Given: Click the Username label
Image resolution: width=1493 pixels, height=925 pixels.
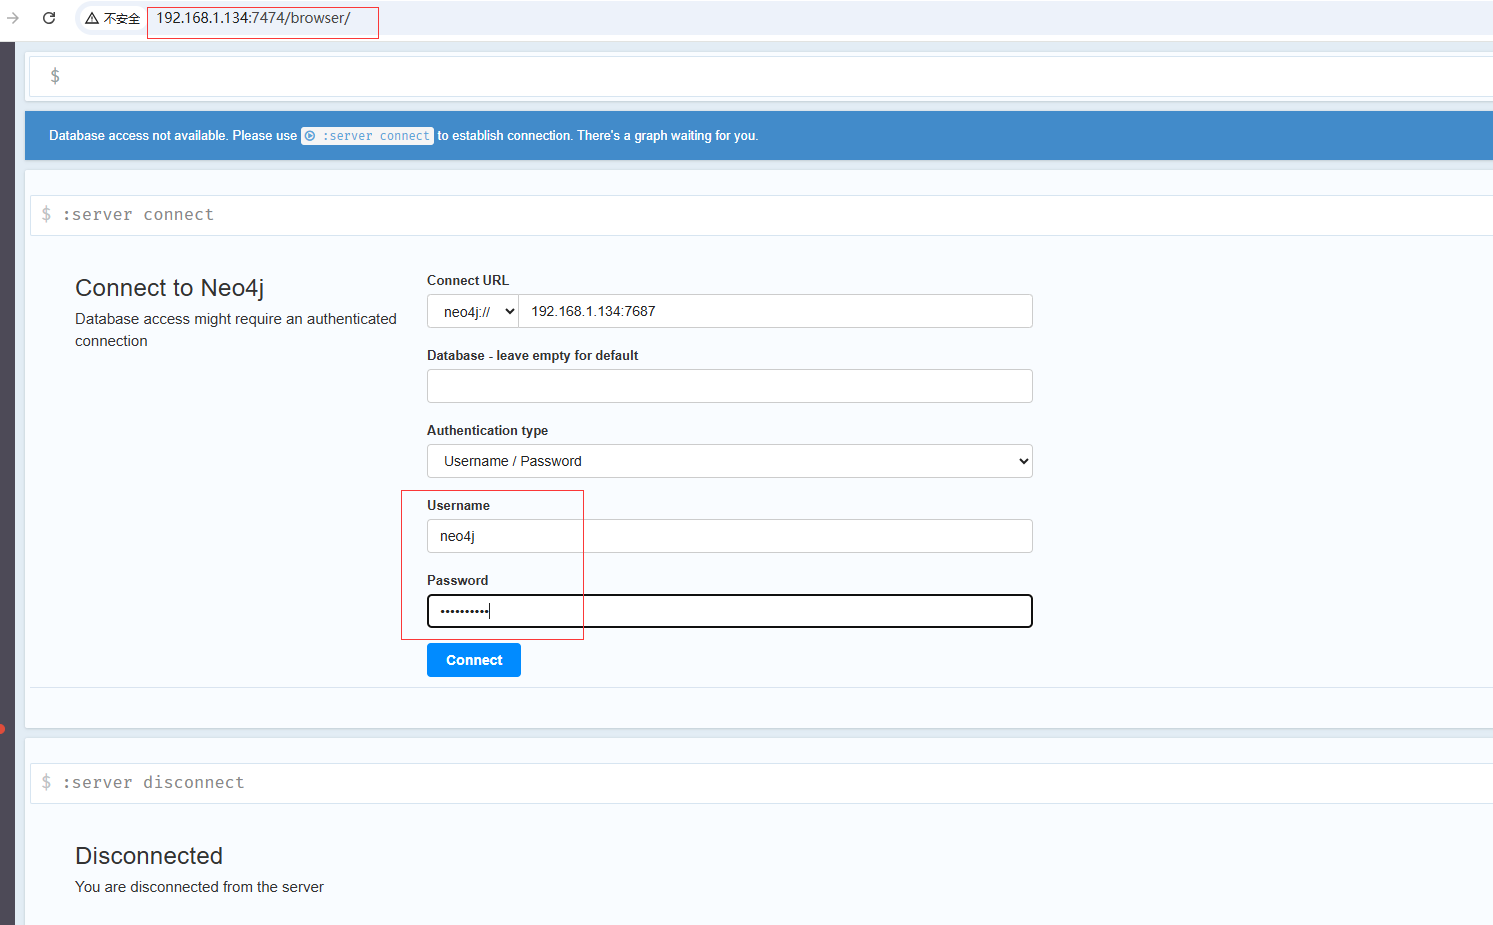Looking at the screenshot, I should coord(458,505).
